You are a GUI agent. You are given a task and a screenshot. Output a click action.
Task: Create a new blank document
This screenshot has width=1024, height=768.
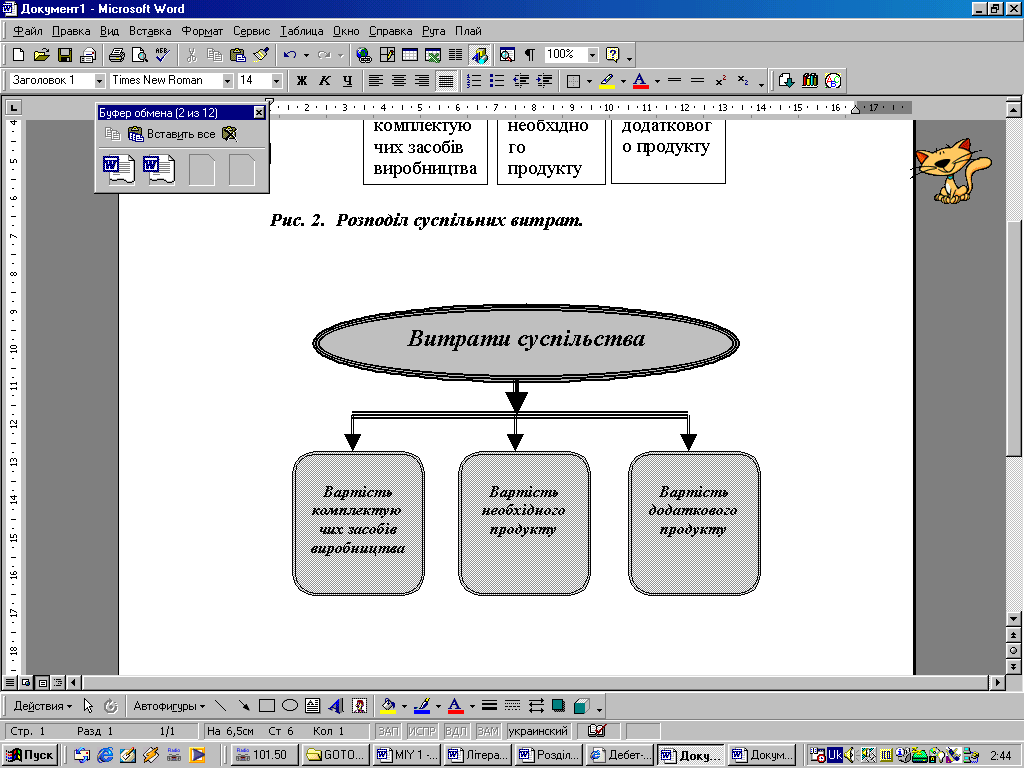(19, 55)
